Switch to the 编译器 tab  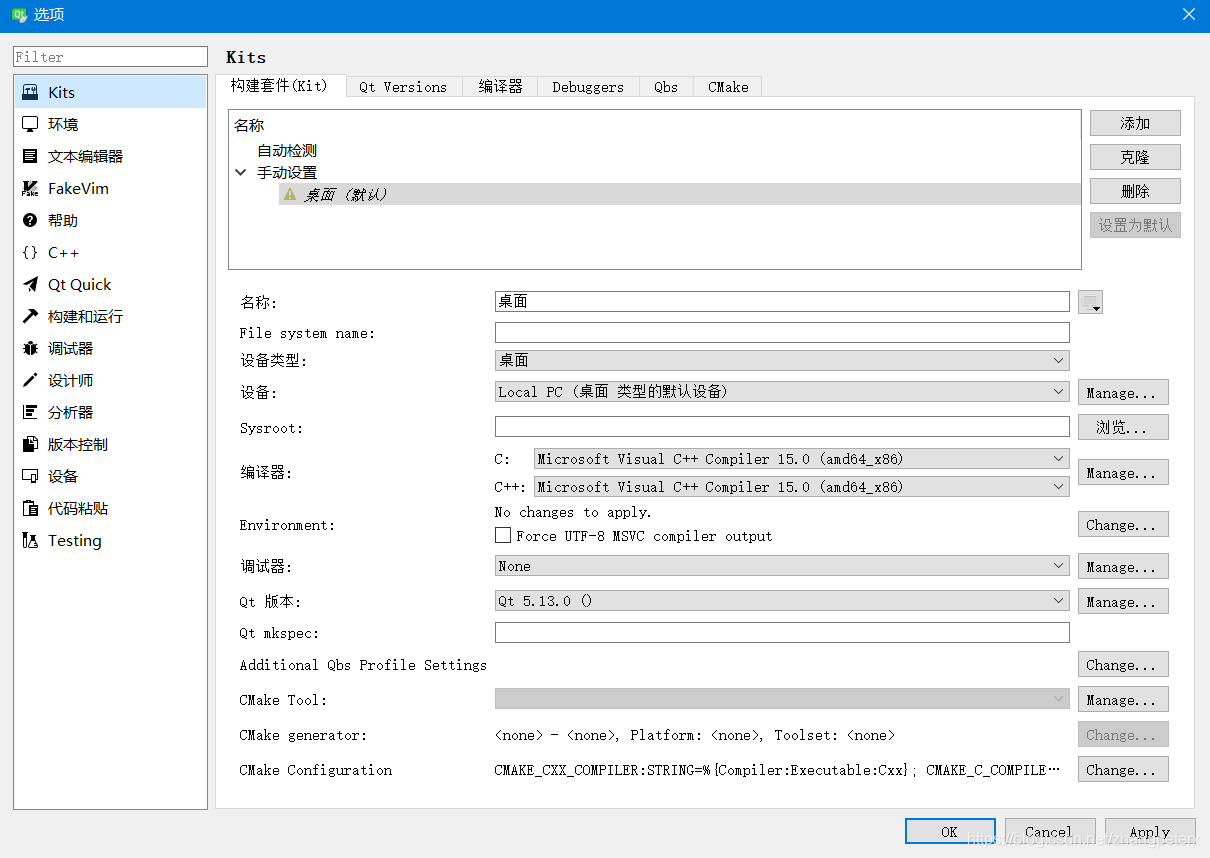point(500,87)
